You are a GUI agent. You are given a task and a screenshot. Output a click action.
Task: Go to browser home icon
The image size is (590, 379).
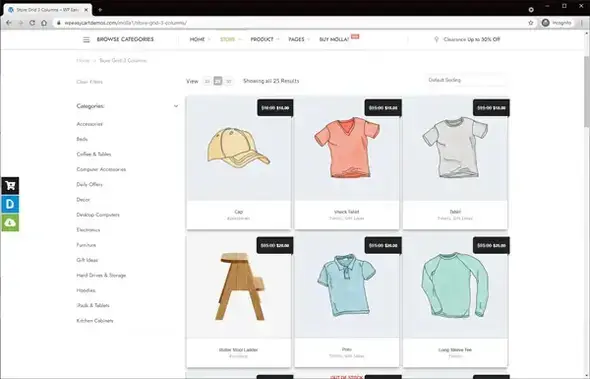click(x=44, y=23)
